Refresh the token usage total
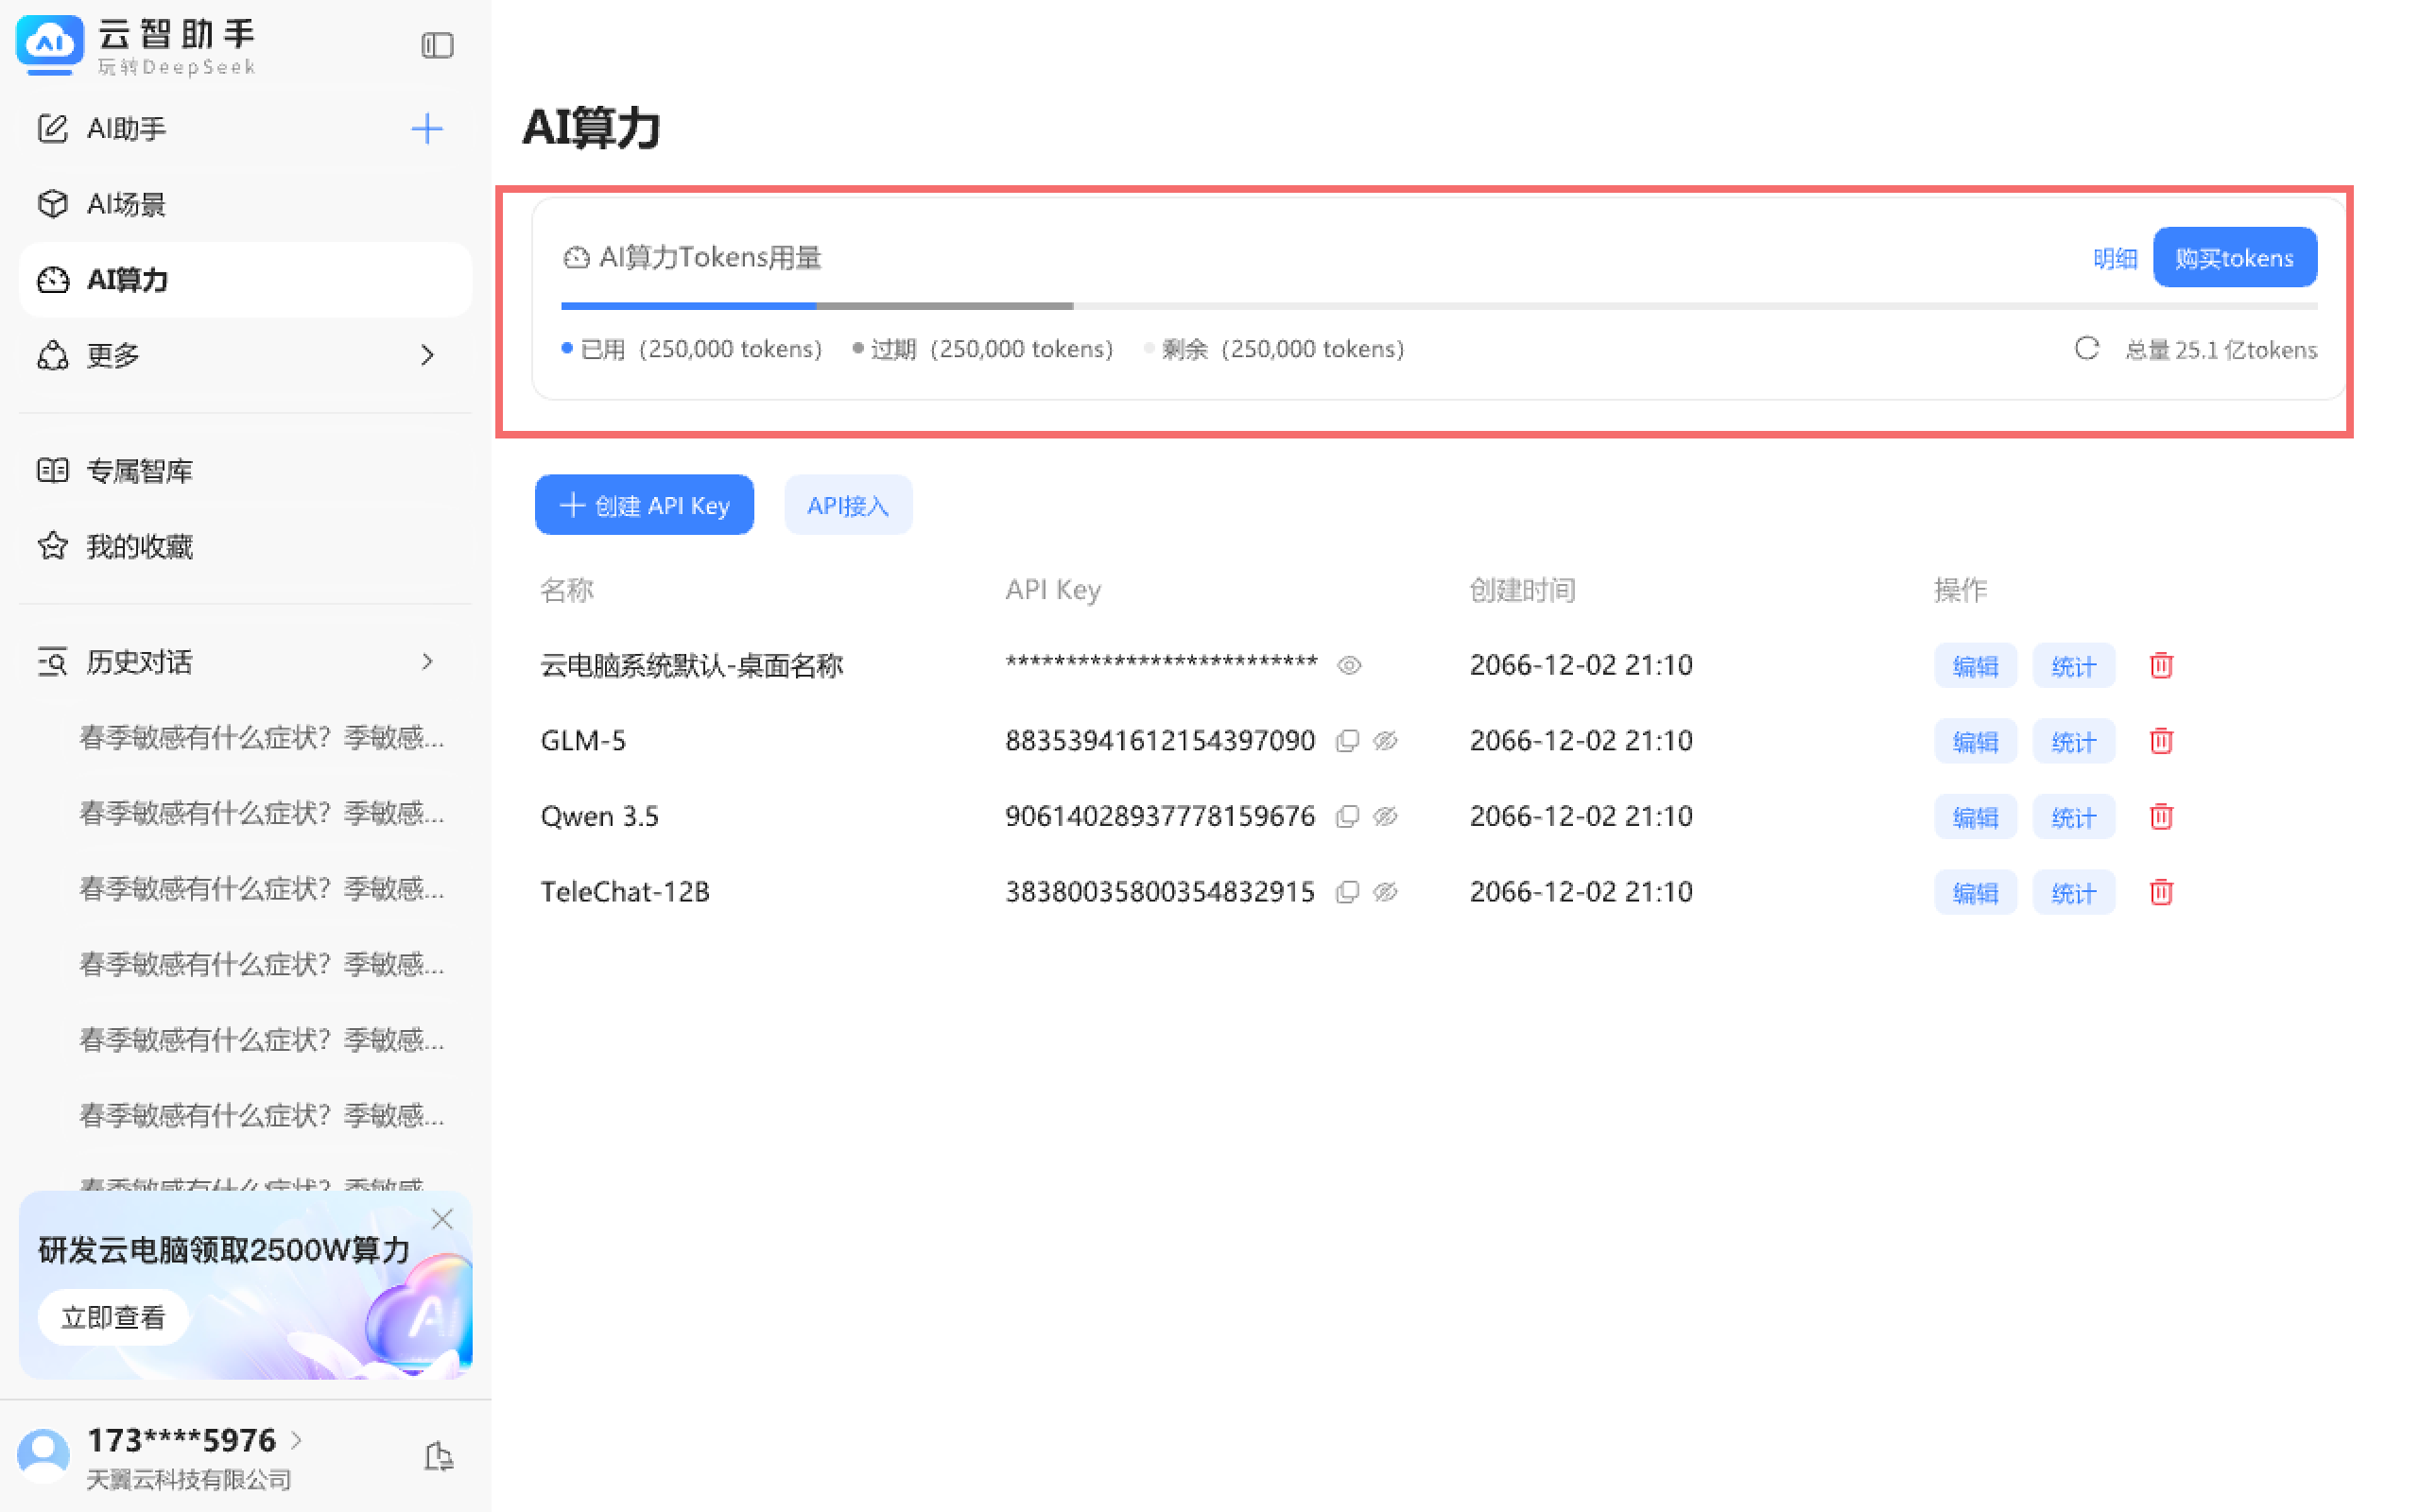Screen dimensions: 2420x1512 pos(2086,348)
